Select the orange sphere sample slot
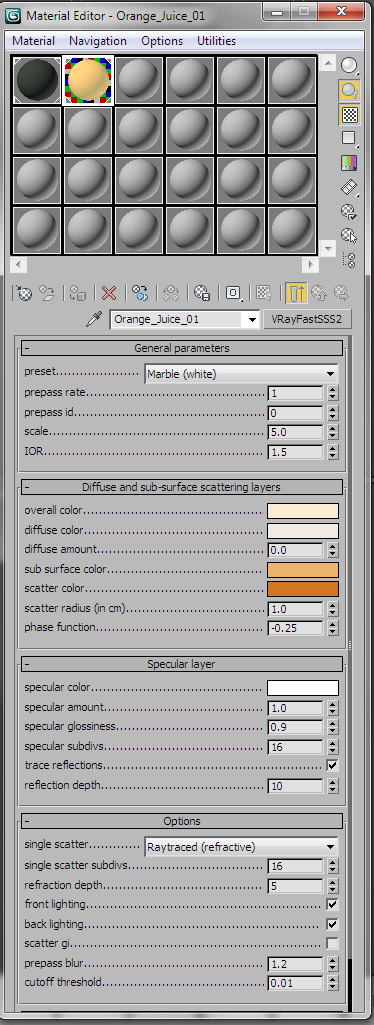The width and height of the screenshot is (374, 1025). click(x=88, y=80)
